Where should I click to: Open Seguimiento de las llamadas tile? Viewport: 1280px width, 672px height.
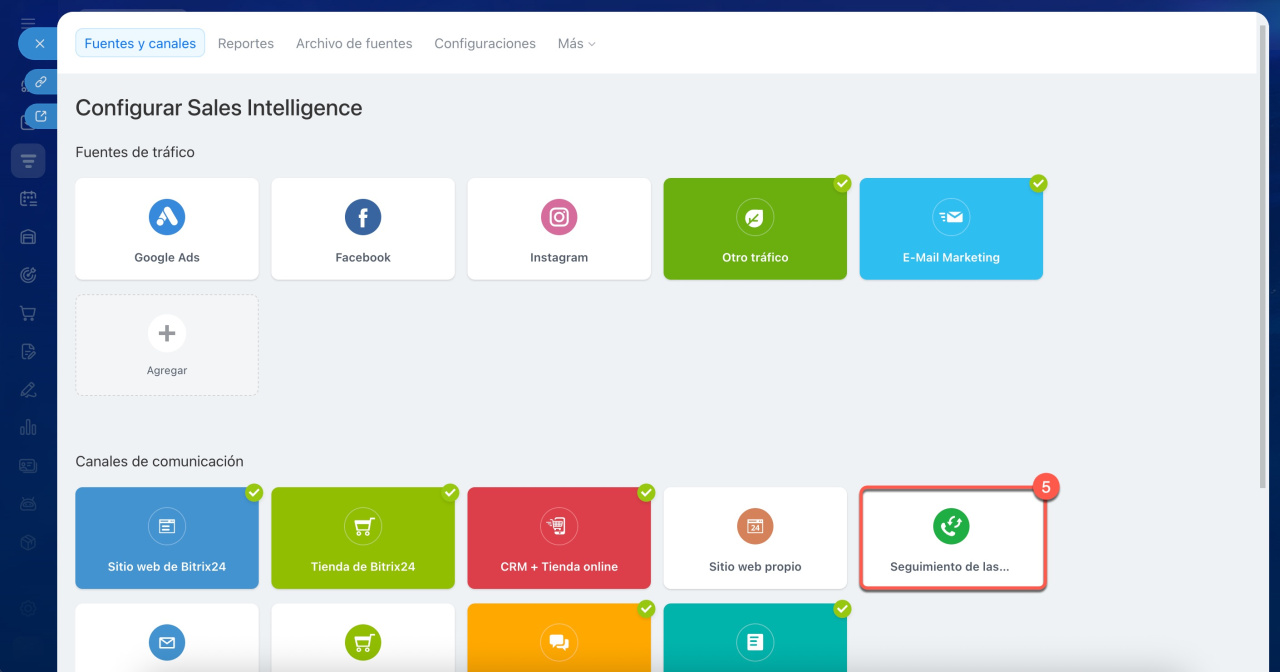click(x=951, y=538)
